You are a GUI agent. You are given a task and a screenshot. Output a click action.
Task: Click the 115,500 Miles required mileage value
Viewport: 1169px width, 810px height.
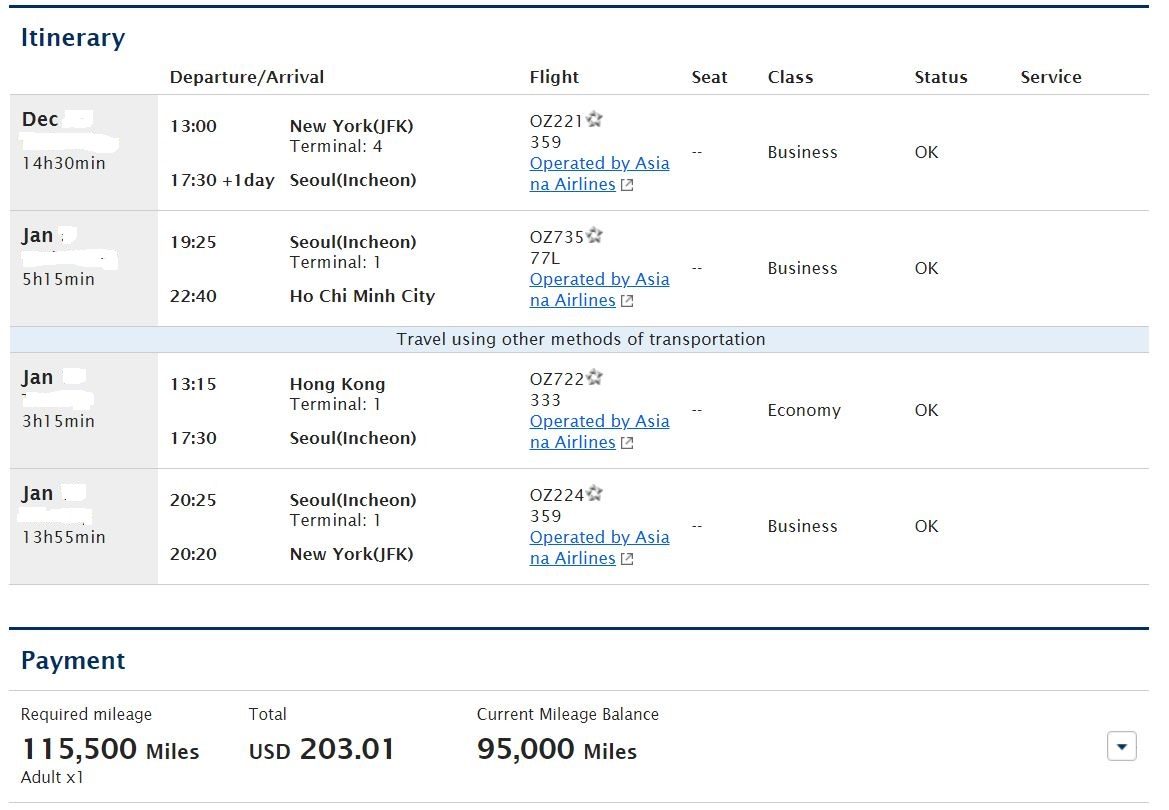click(110, 749)
